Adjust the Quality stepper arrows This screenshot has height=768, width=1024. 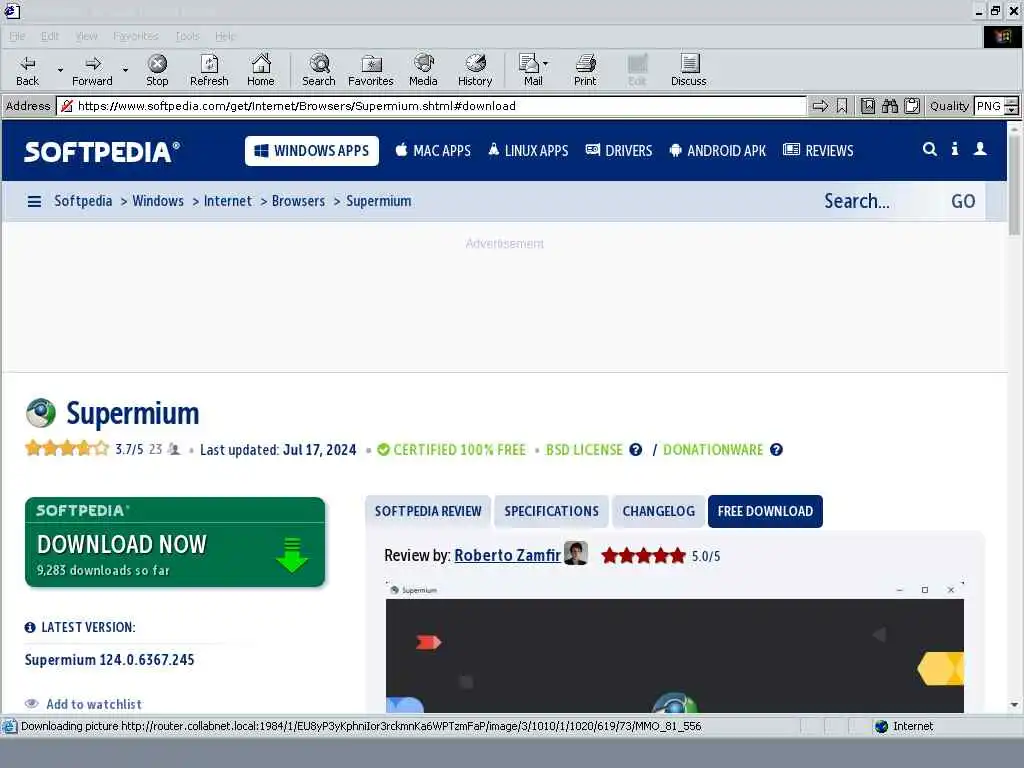(1011, 106)
